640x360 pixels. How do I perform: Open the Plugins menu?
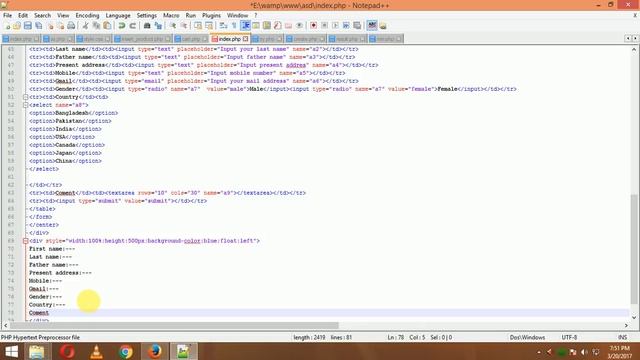point(211,16)
